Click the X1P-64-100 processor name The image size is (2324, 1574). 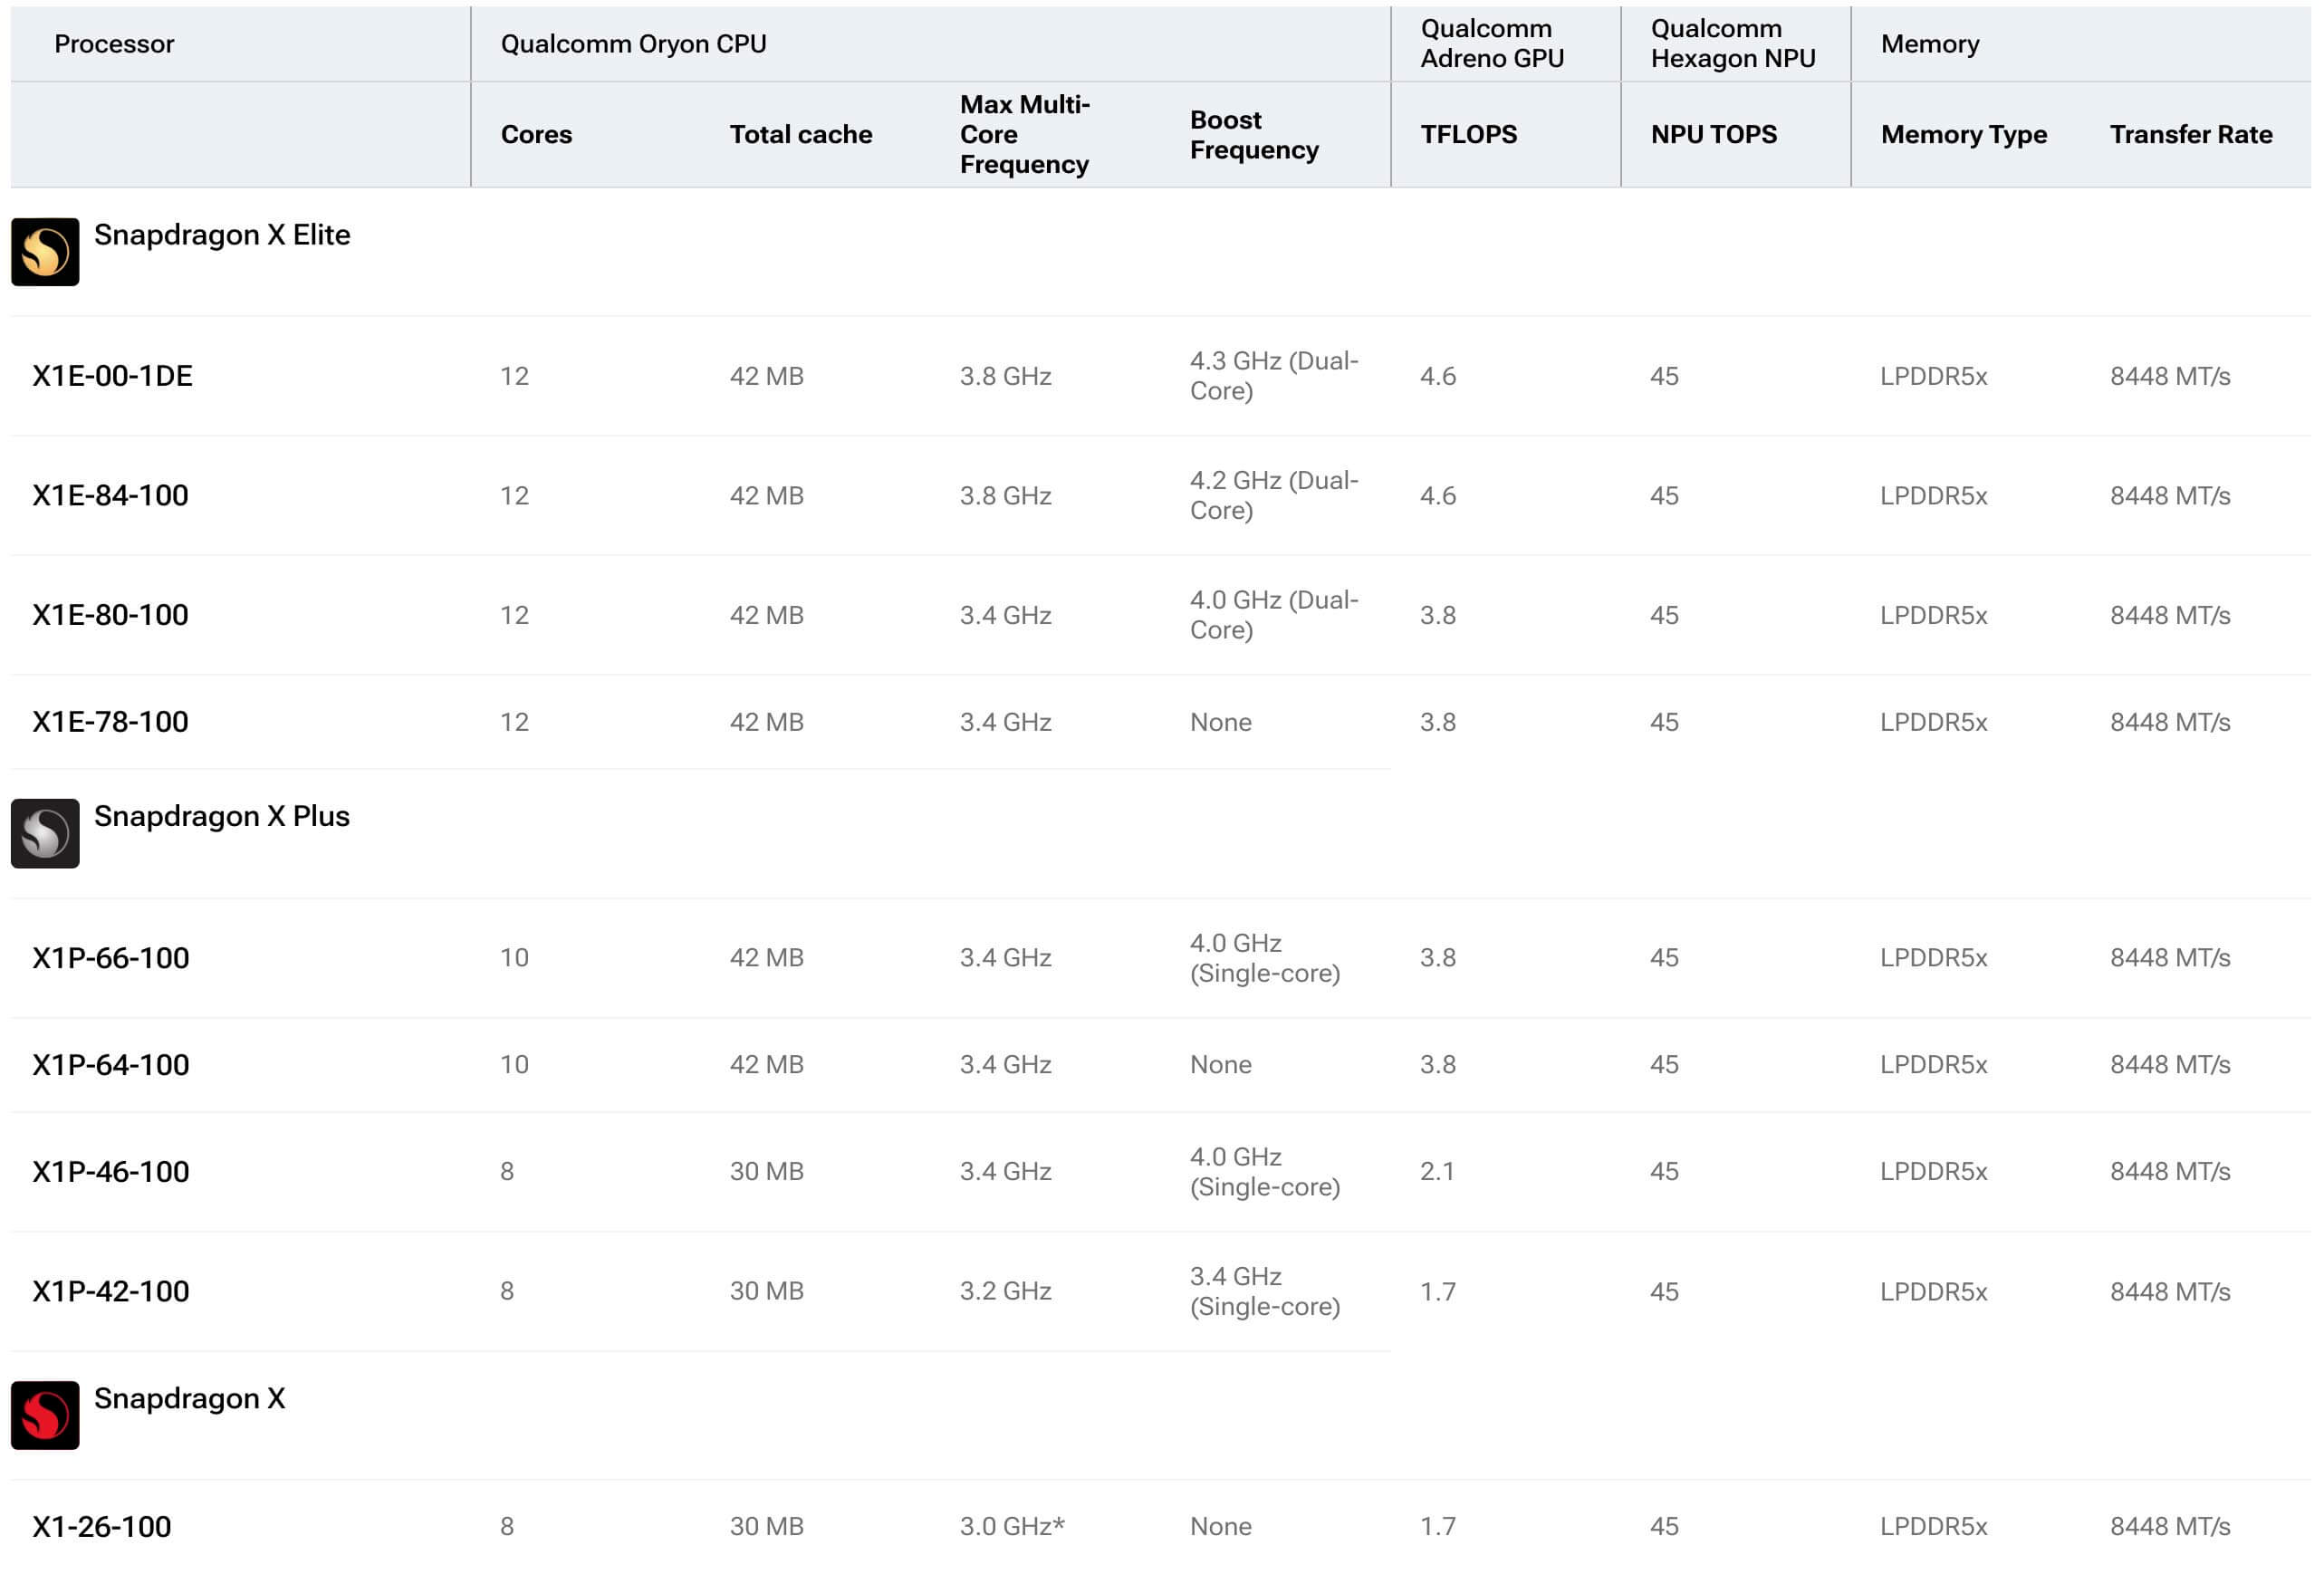[110, 1065]
